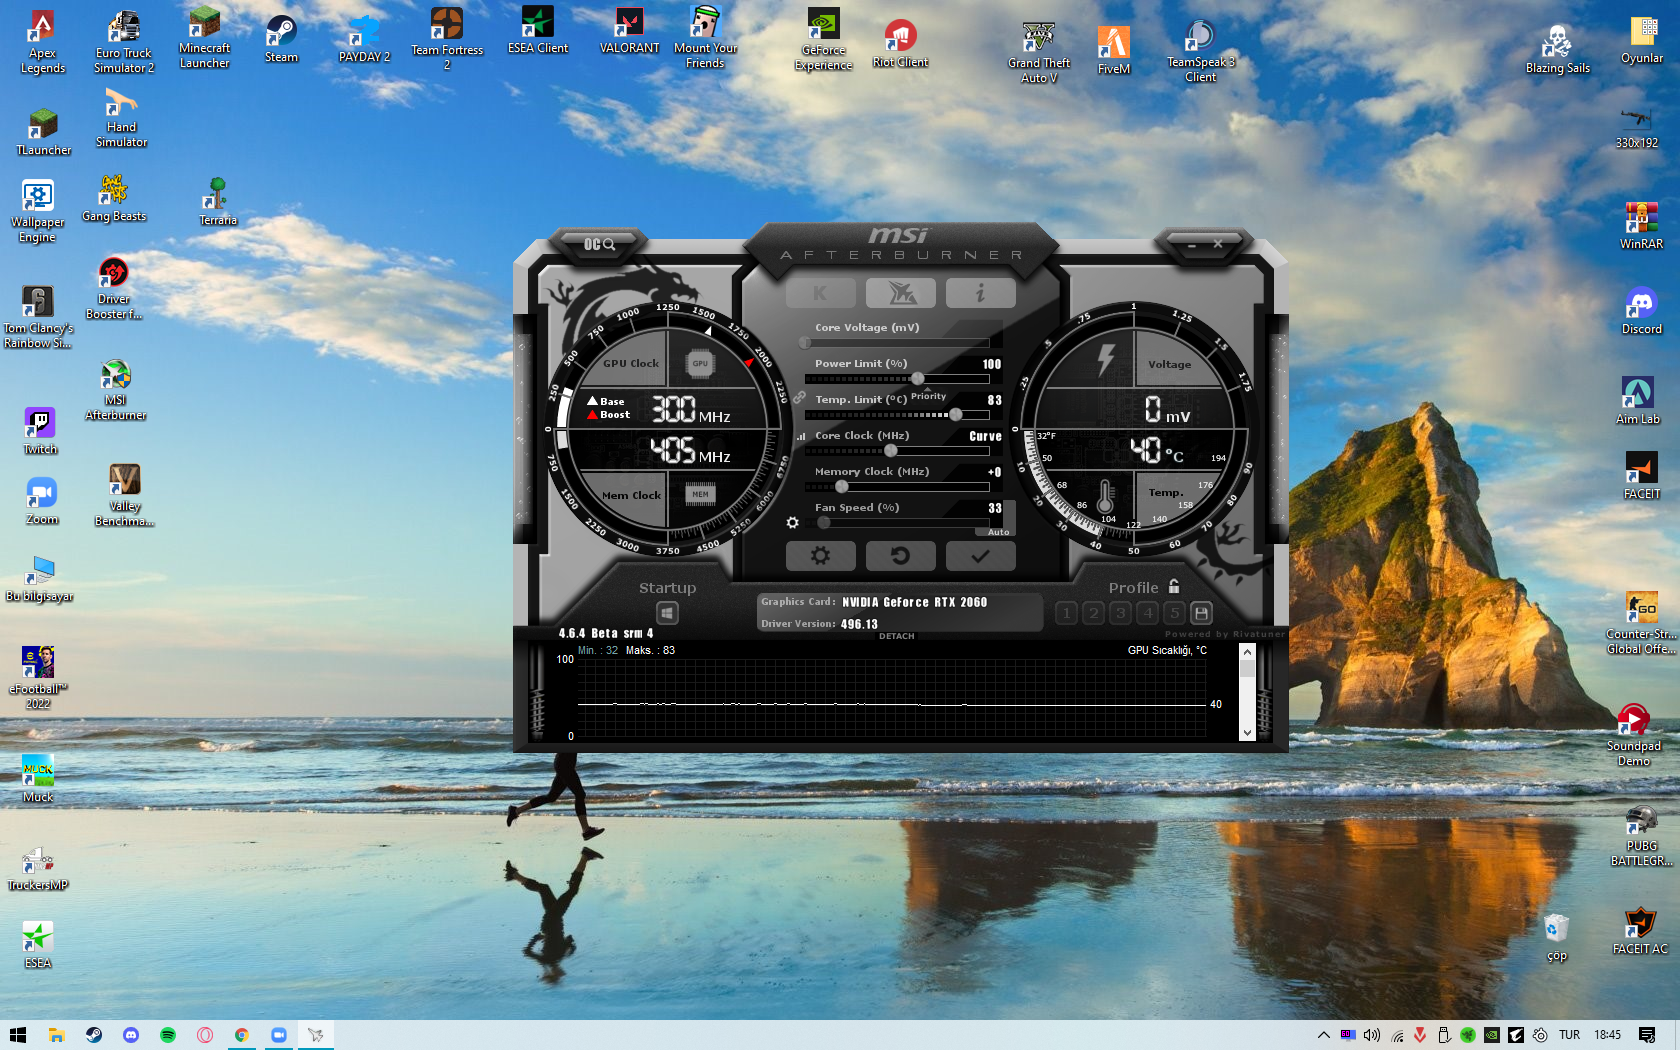This screenshot has height=1050, width=1680.
Task: Adjust the Core Voltage slider
Action: (x=897, y=343)
